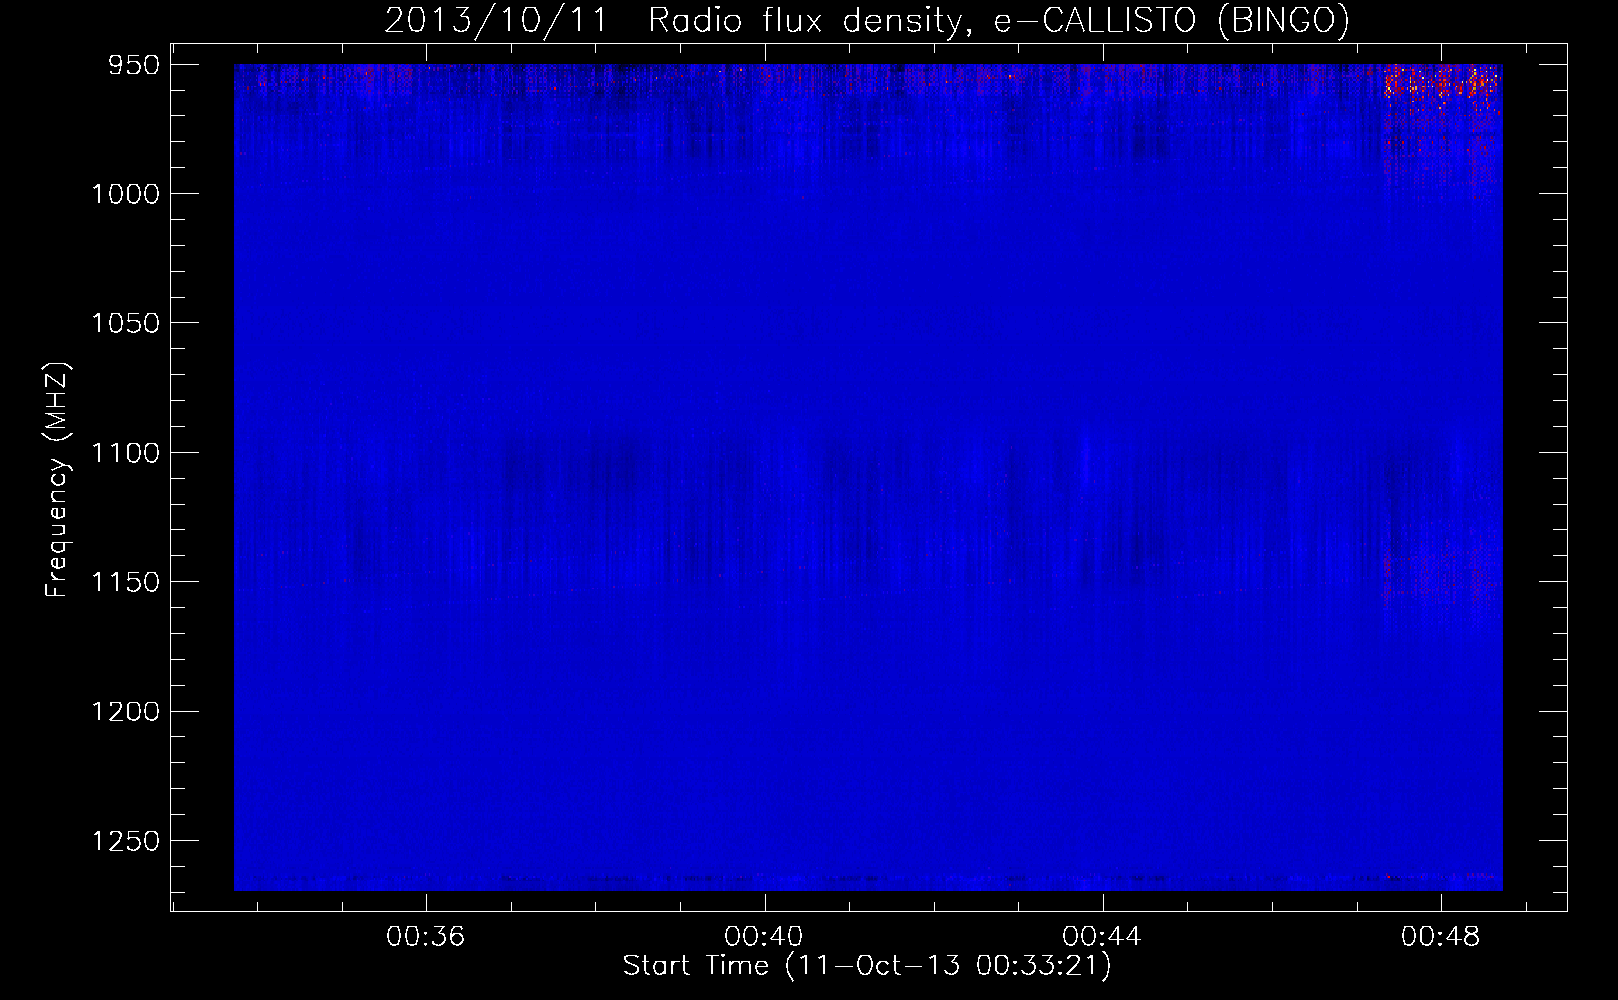Click the 'Start Time (11-Oct-13 00:33:21)' label
Screen dimensions: 1618x1000
click(x=867, y=966)
